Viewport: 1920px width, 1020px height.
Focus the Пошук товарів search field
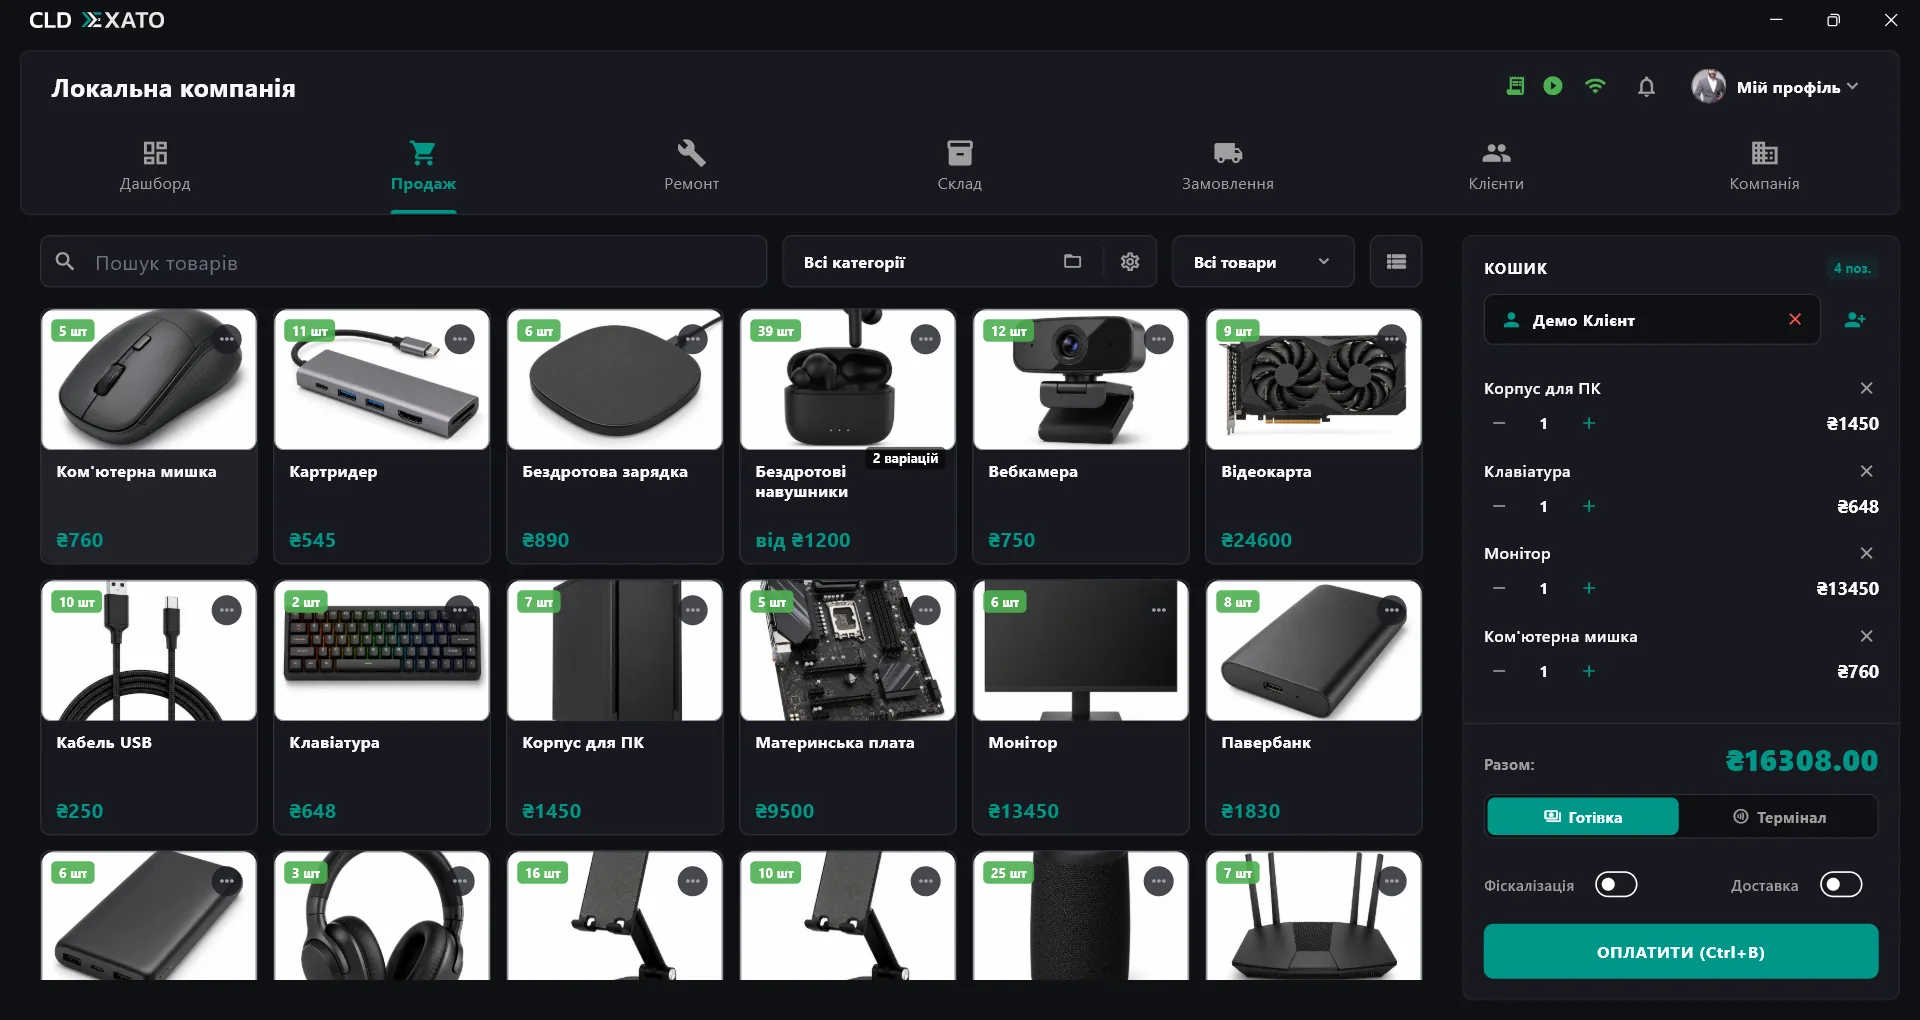coord(404,262)
